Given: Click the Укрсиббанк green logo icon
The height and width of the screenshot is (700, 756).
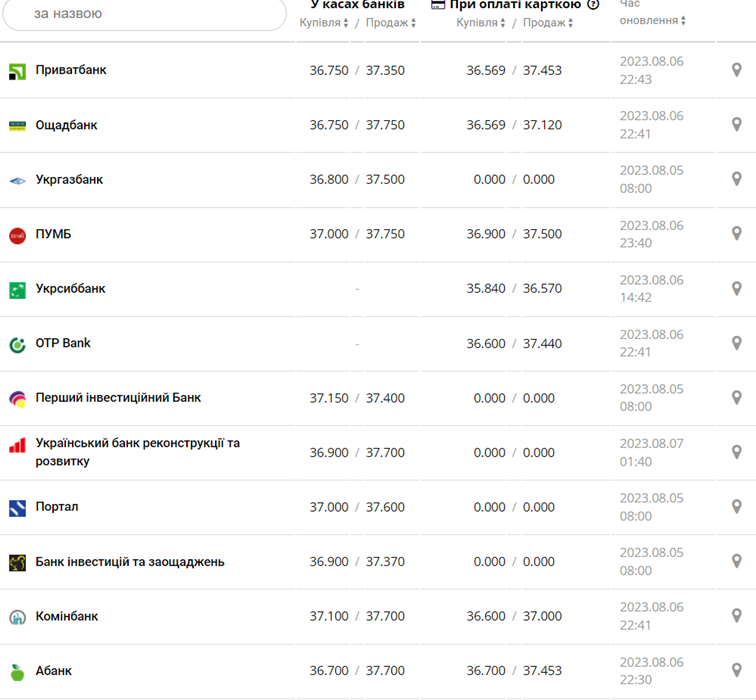Looking at the screenshot, I should point(17,290).
